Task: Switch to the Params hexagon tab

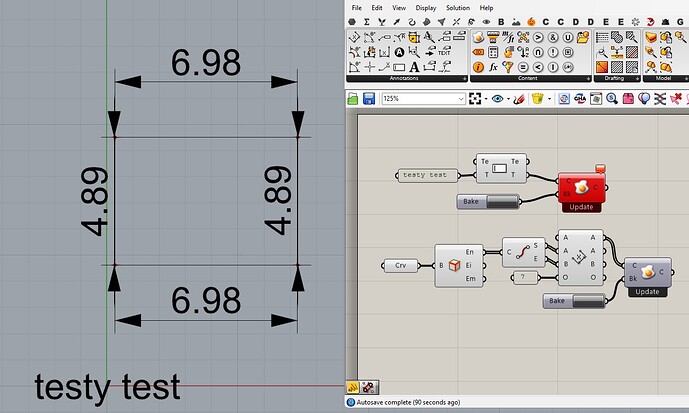Action: point(352,22)
